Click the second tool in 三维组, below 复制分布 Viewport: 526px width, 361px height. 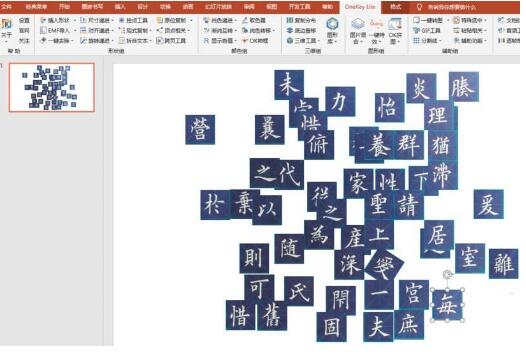(301, 31)
